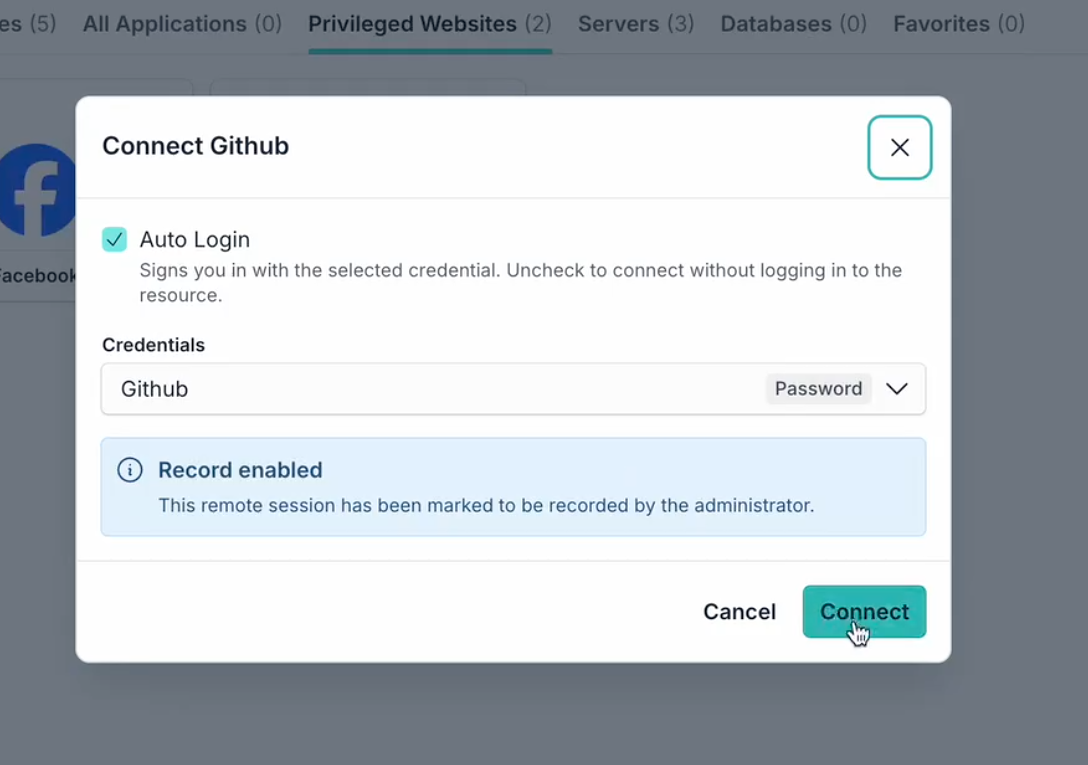Click the Auto Login label text
Viewport: 1088px width, 765px height.
coord(195,239)
